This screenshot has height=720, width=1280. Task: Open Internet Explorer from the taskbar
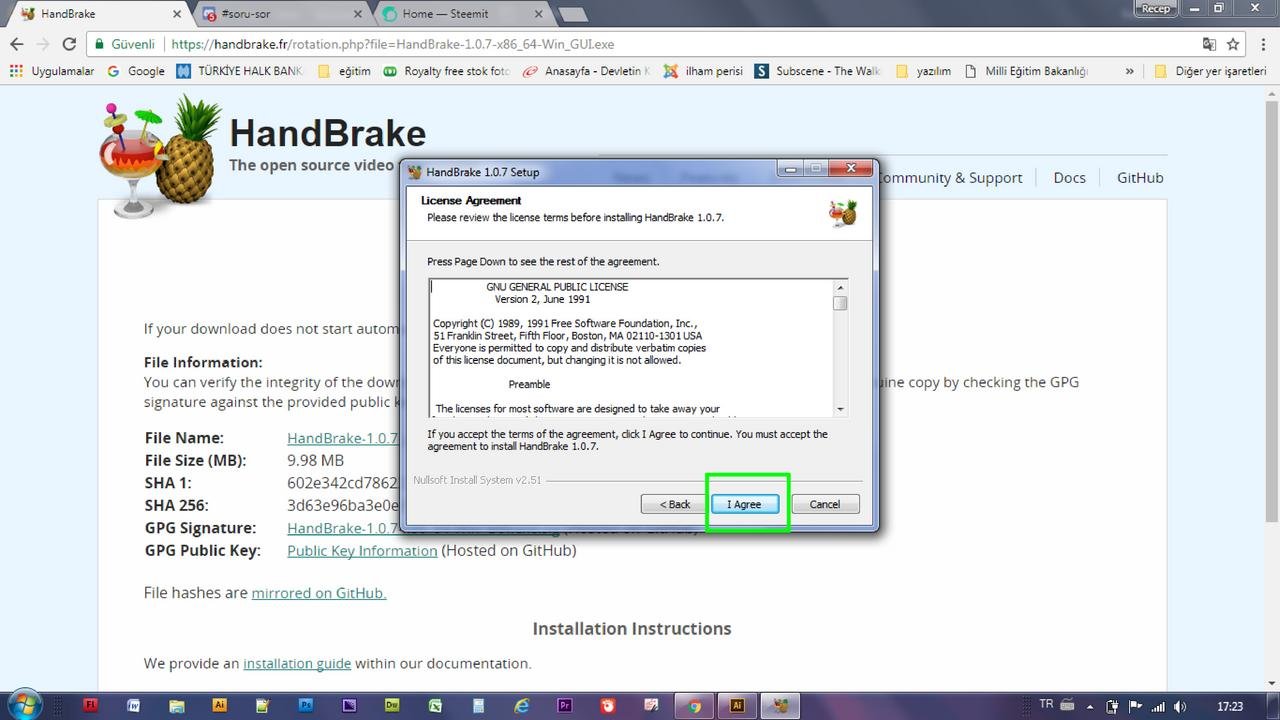522,705
